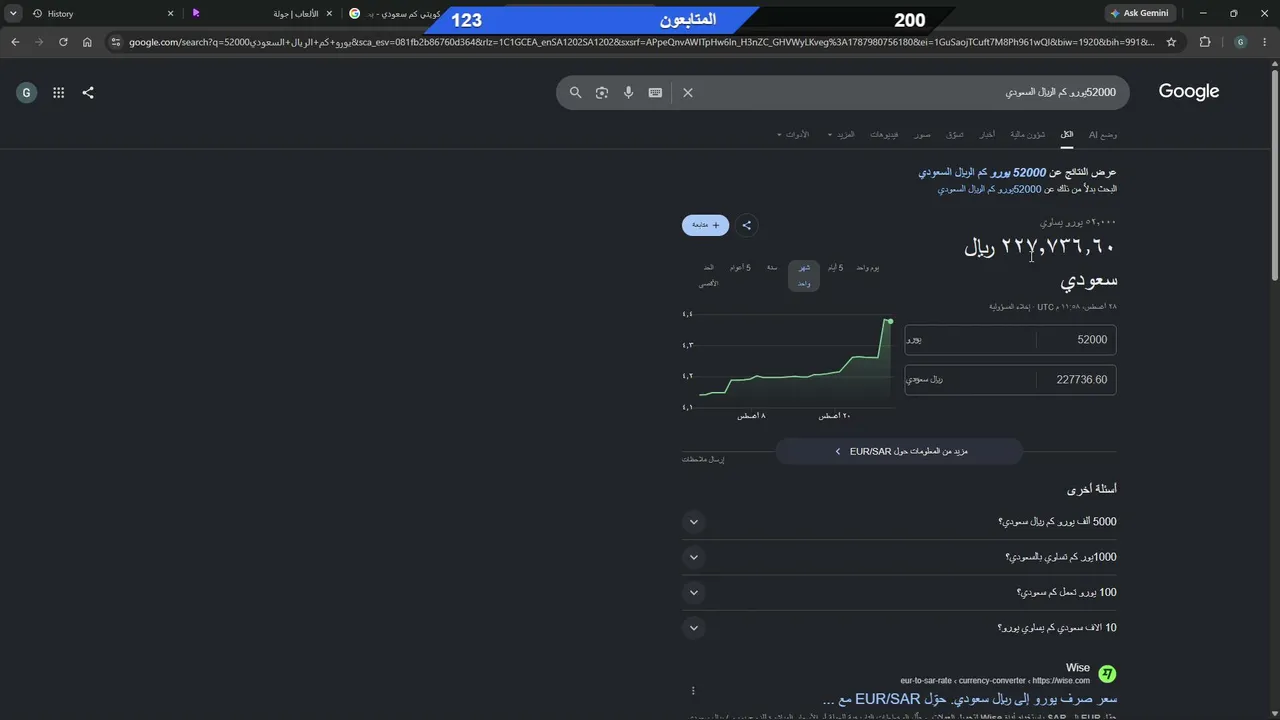The width and height of the screenshot is (1280, 720).
Task: Clear the search box with X
Action: pyautogui.click(x=688, y=92)
